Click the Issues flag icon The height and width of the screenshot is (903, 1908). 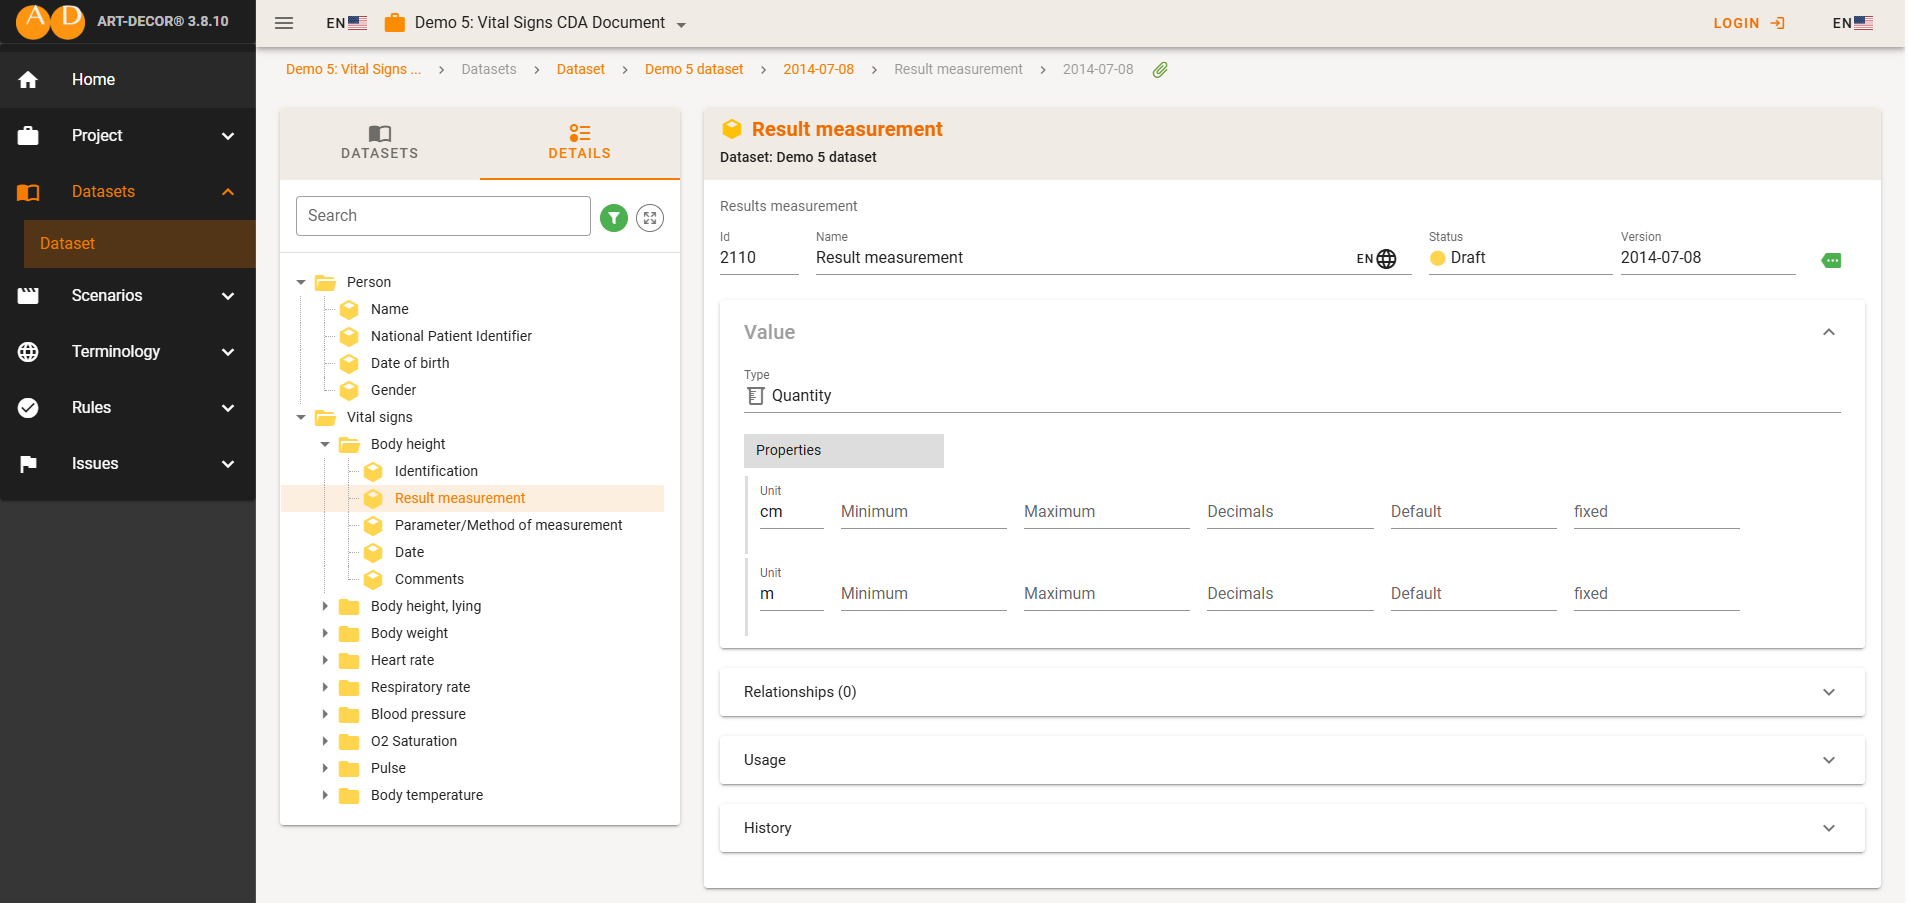(x=28, y=463)
